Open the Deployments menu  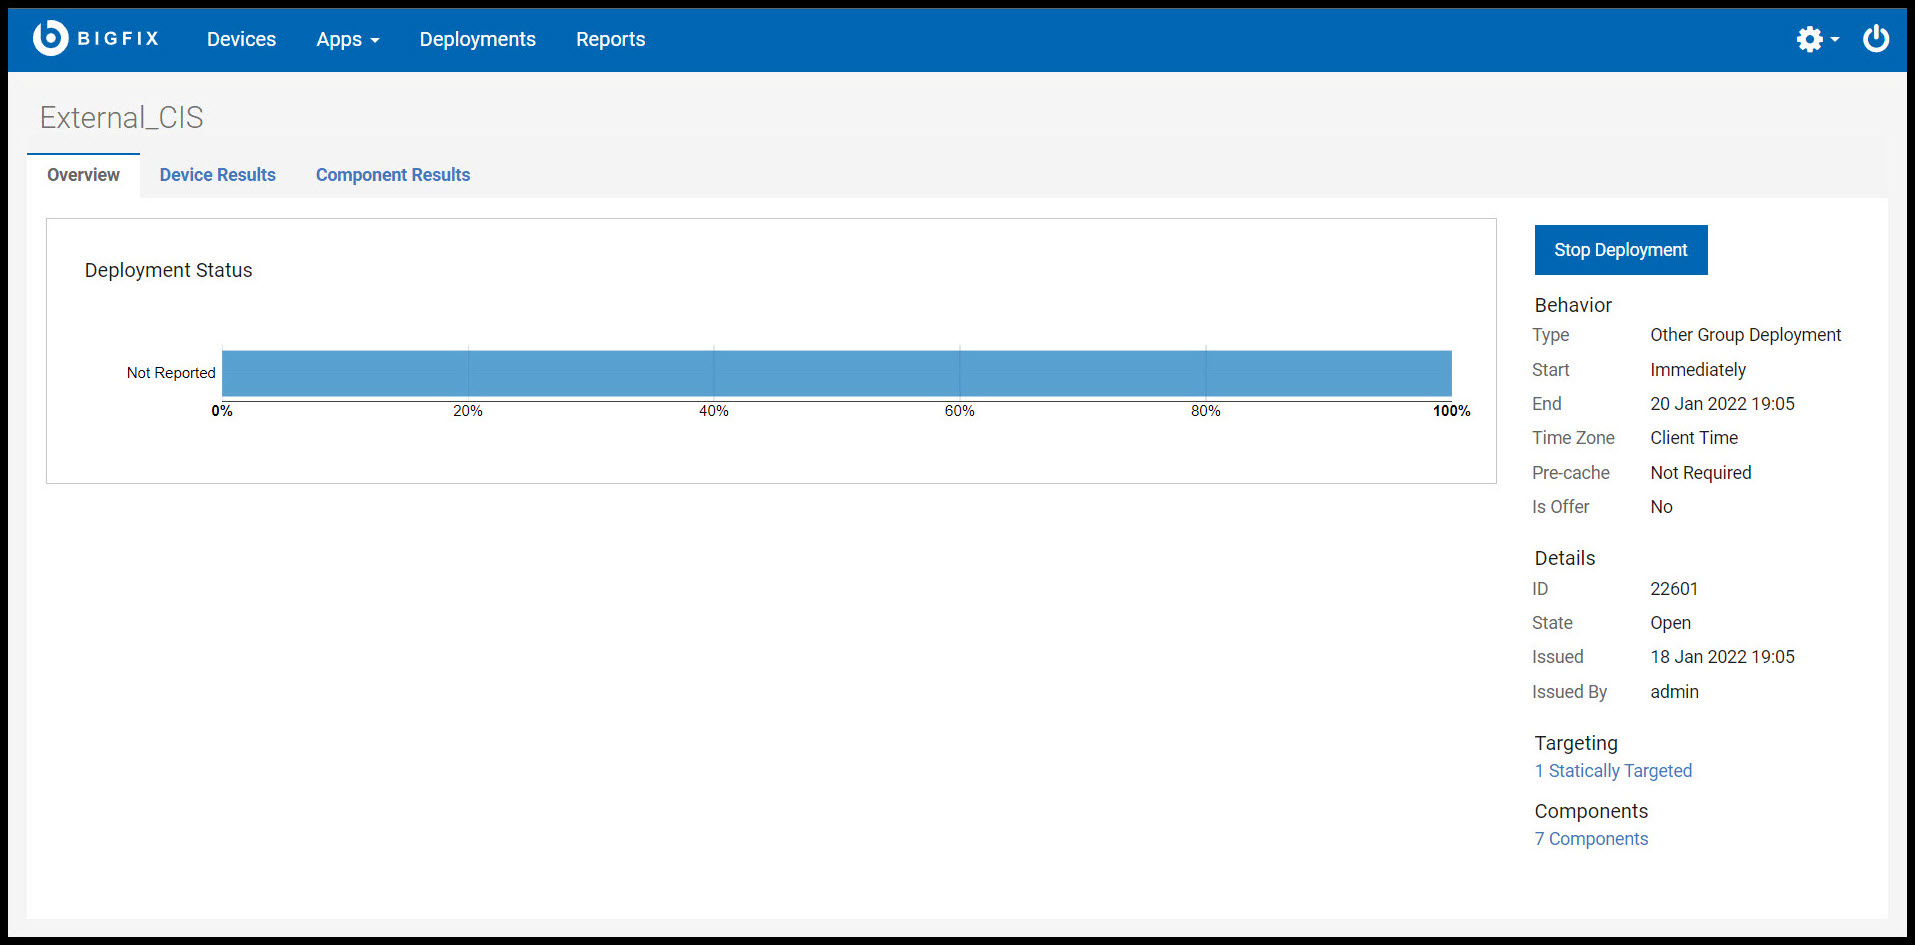[477, 39]
